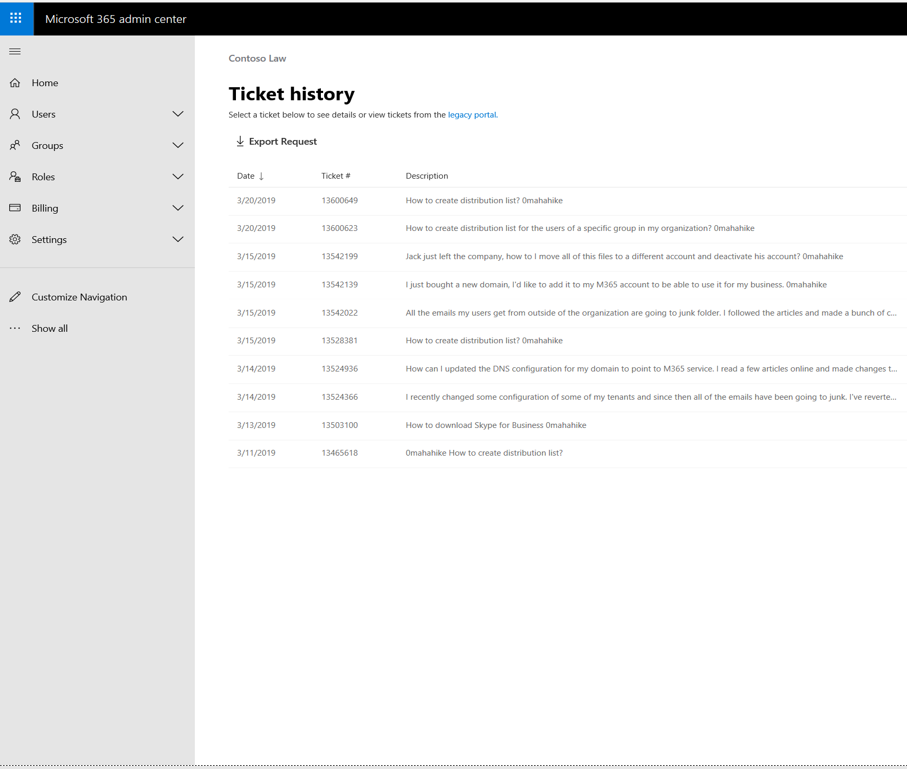Select 'How can I updated the DNS' description
907x769 pixels.
click(x=651, y=369)
